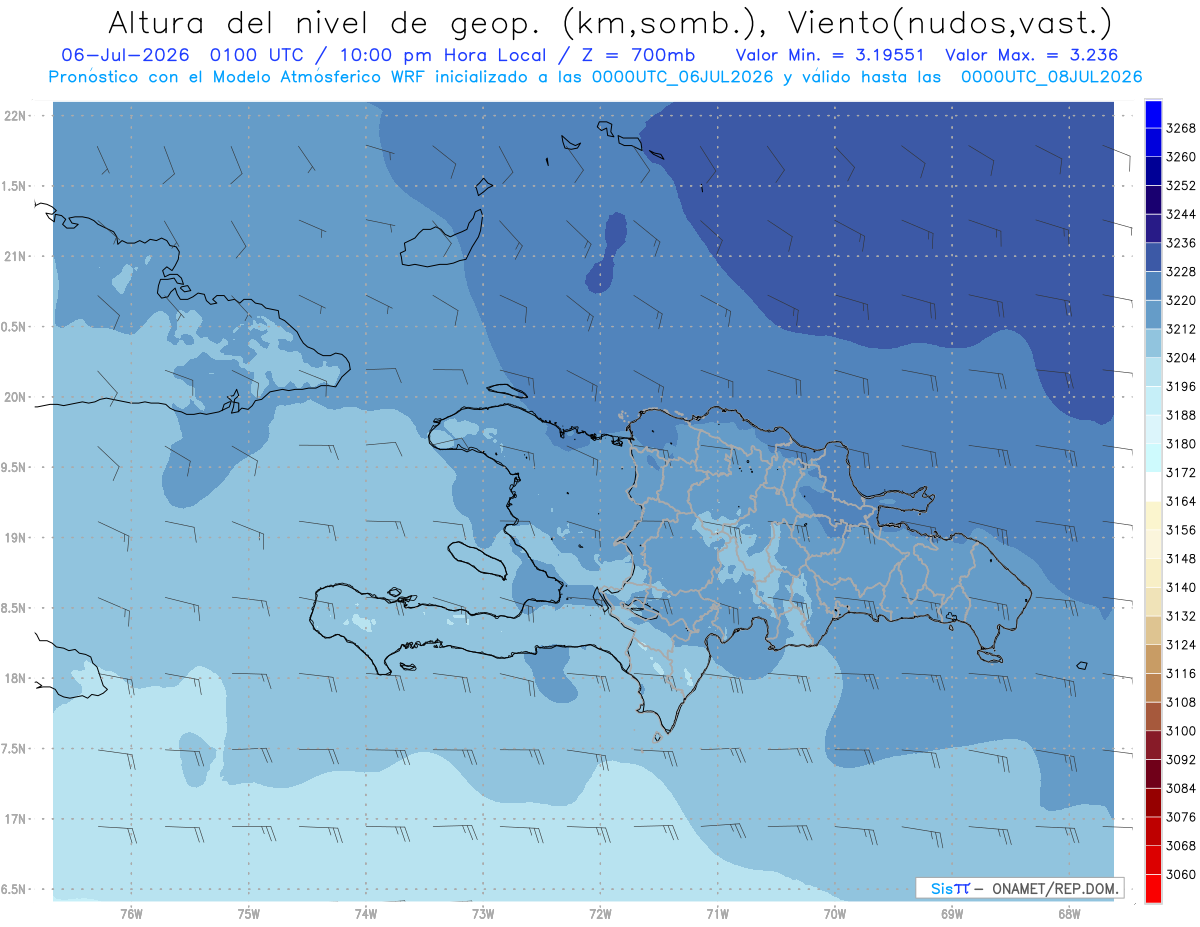Click the color bar segment between 3236 and 3228
The height and width of the screenshot is (927, 1200).
click(1153, 258)
